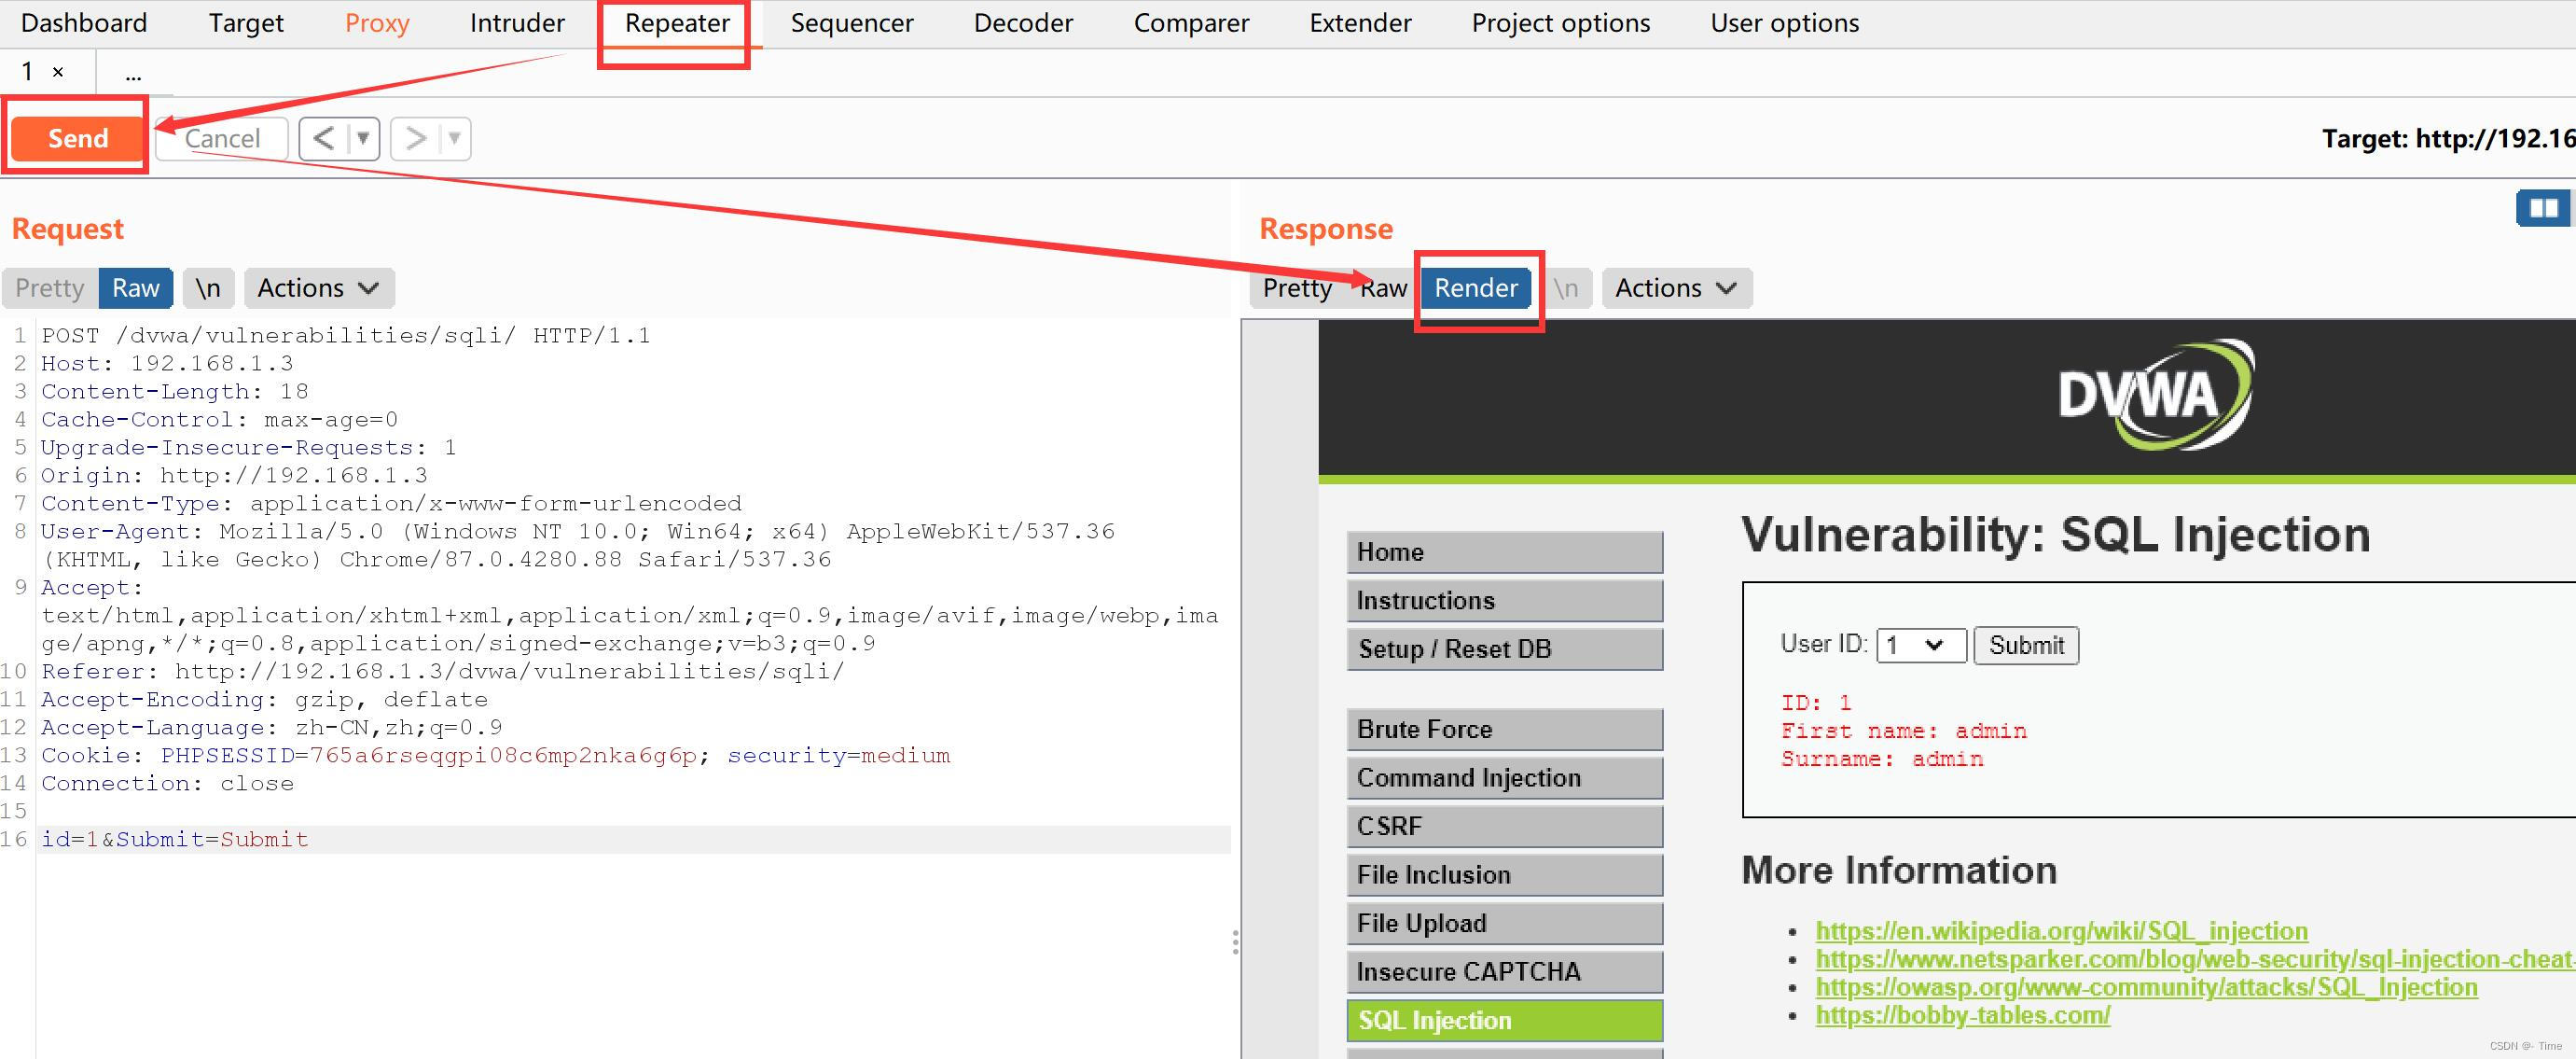The image size is (2576, 1059).
Task: Select Raw view in Request panel
Action: (x=135, y=288)
